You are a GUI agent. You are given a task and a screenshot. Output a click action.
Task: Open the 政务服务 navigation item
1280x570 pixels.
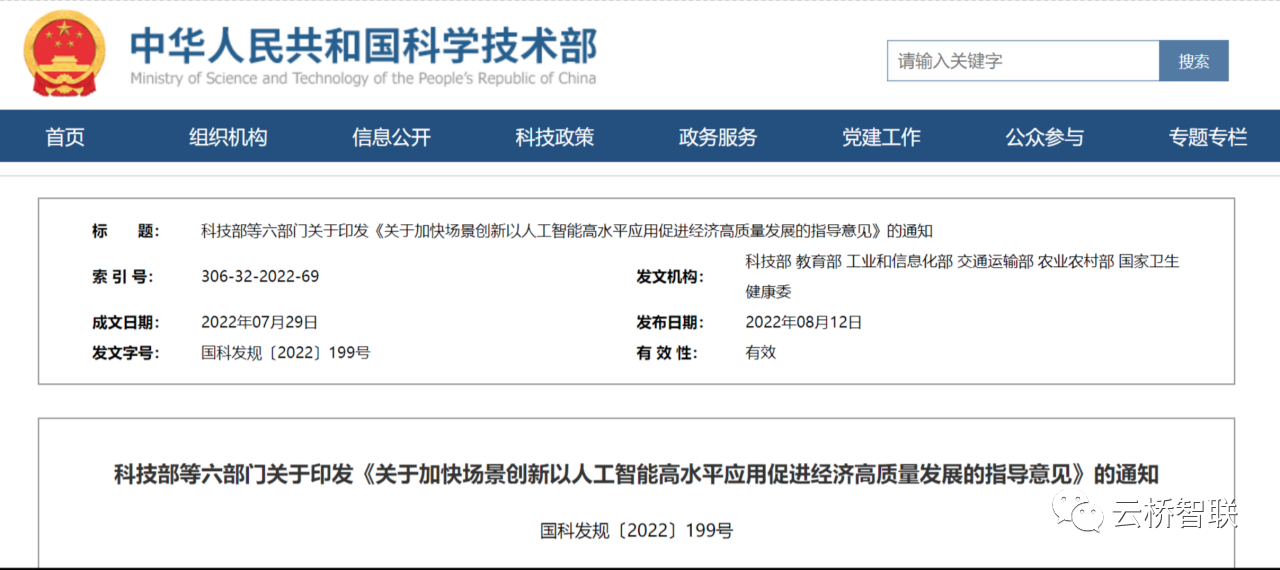click(718, 137)
